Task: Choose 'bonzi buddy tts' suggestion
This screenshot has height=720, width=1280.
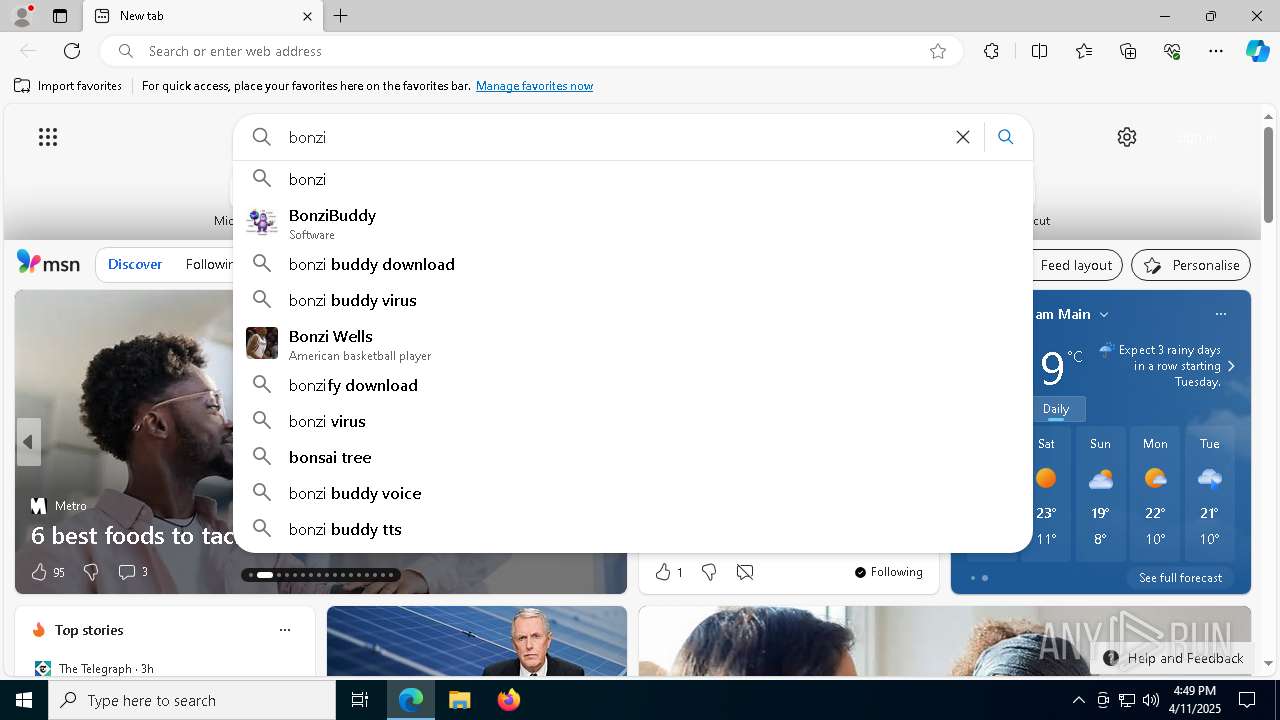Action: click(633, 529)
